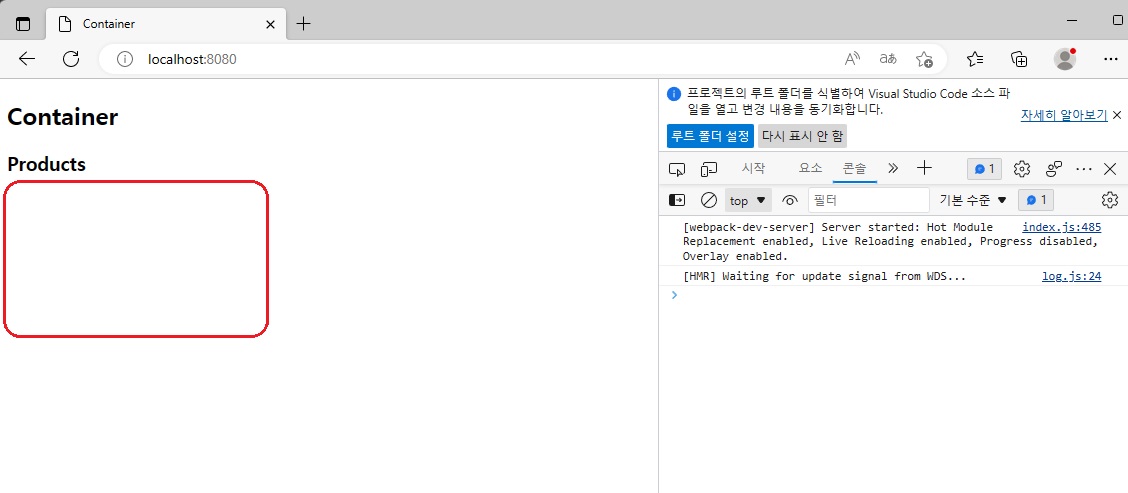Screen dimensions: 1128x493
Task: Click the [HMR] Waiting for update message
Action: coord(824,276)
